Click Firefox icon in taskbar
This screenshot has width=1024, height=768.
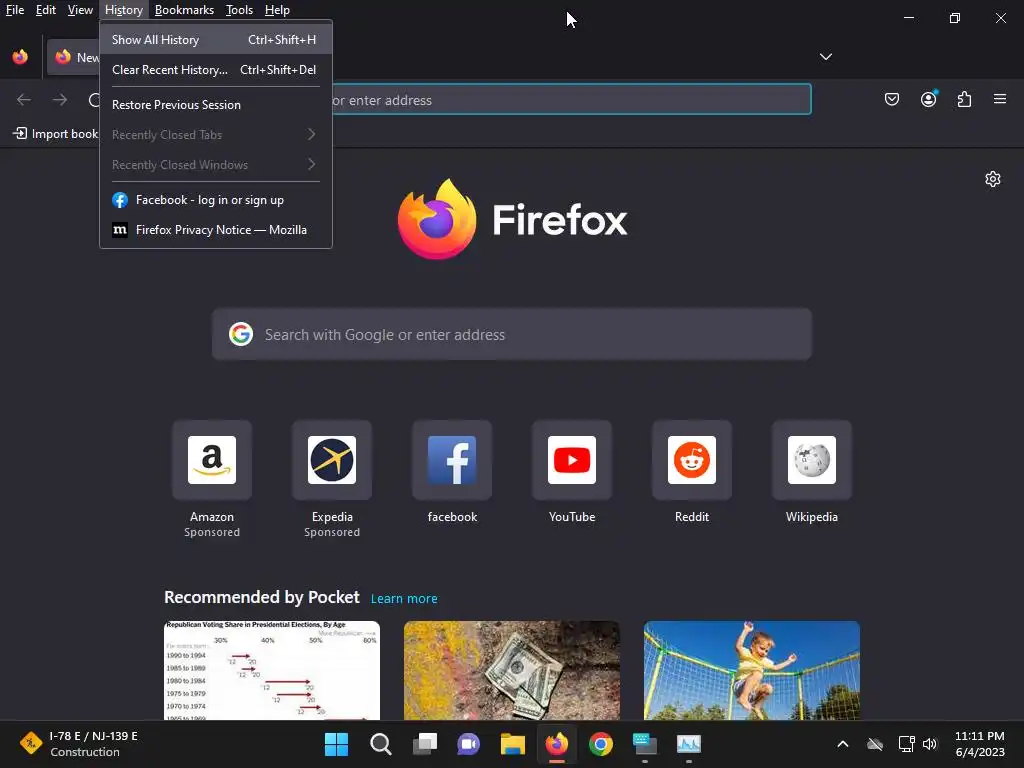(x=556, y=744)
